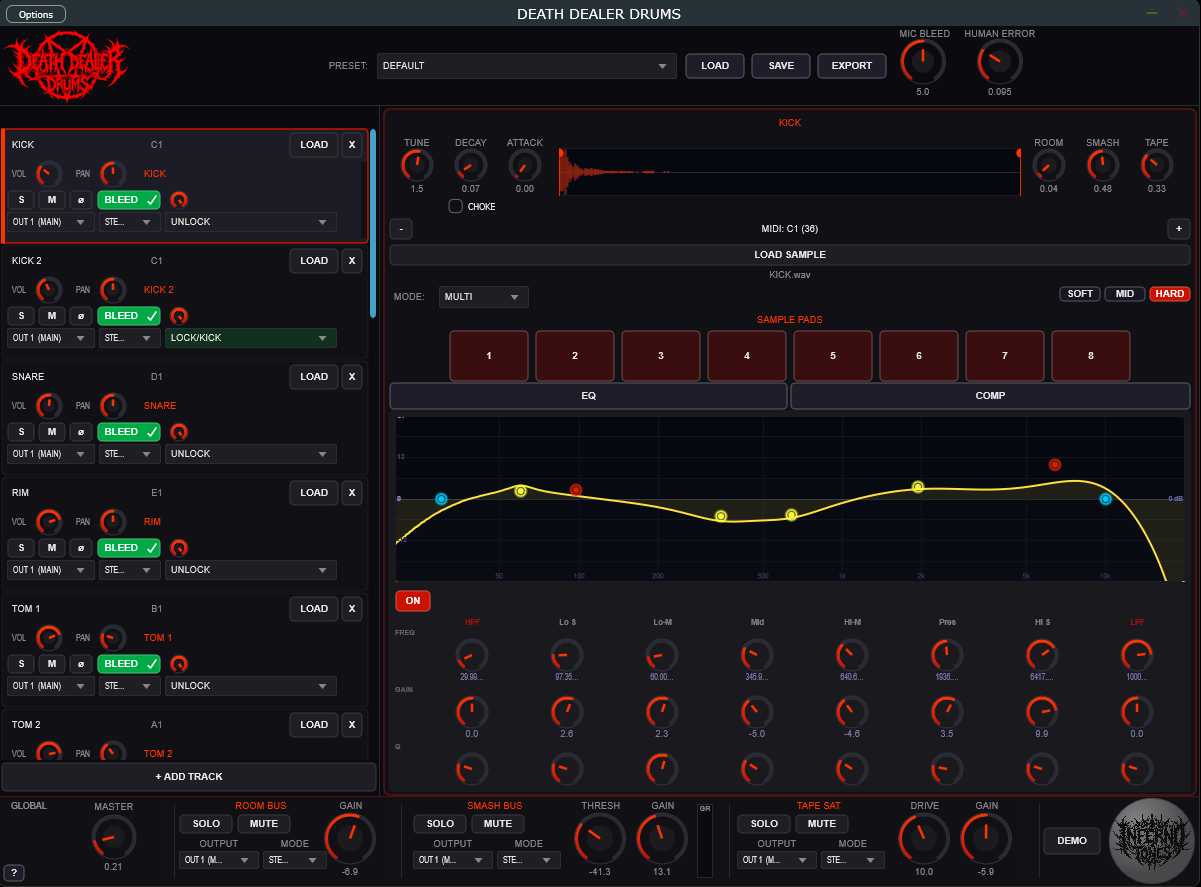Click the TAPE SAT DRIVE knob

pyautogui.click(x=924, y=838)
